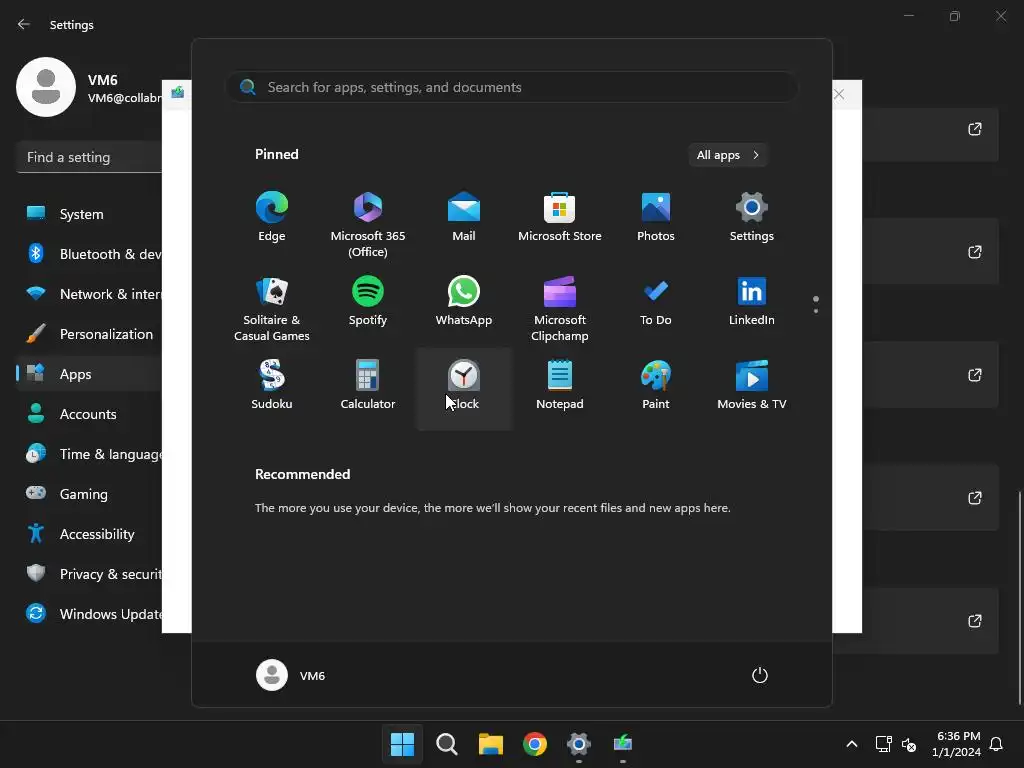Select Gaming in Settings sidebar
The height and width of the screenshot is (768, 1024).
click(x=89, y=494)
